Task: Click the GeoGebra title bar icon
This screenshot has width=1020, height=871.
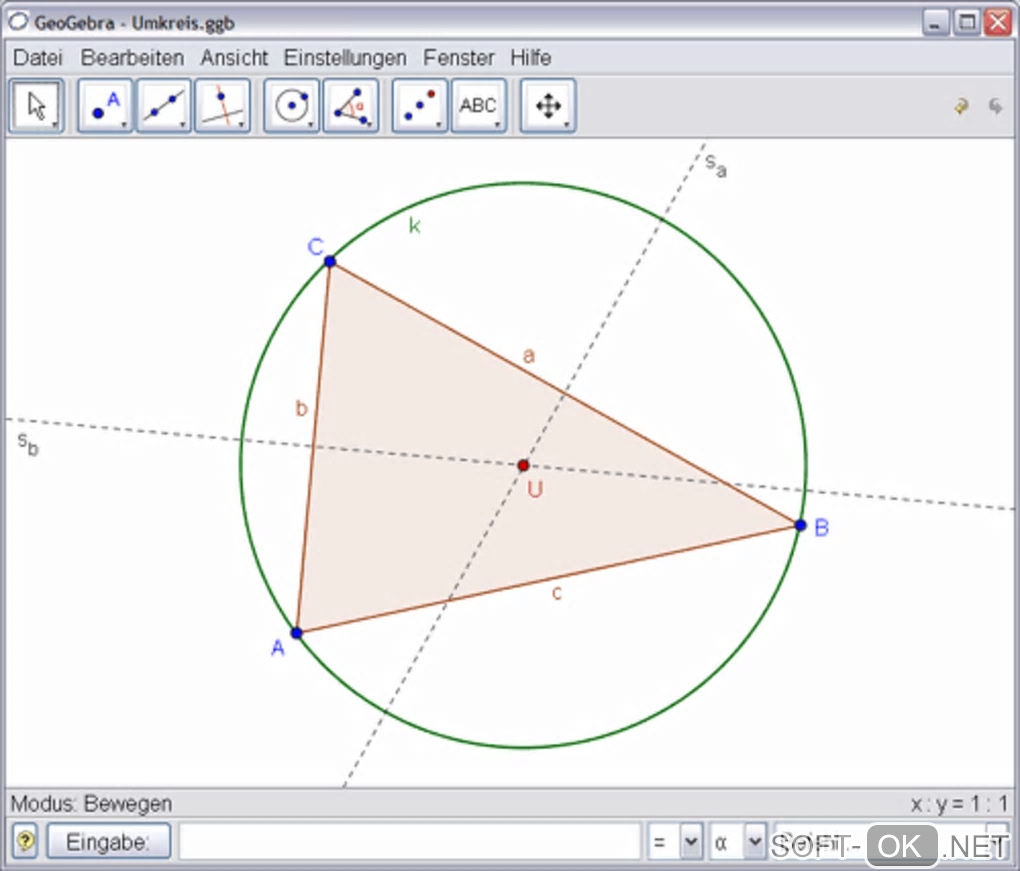Action: [x=18, y=21]
